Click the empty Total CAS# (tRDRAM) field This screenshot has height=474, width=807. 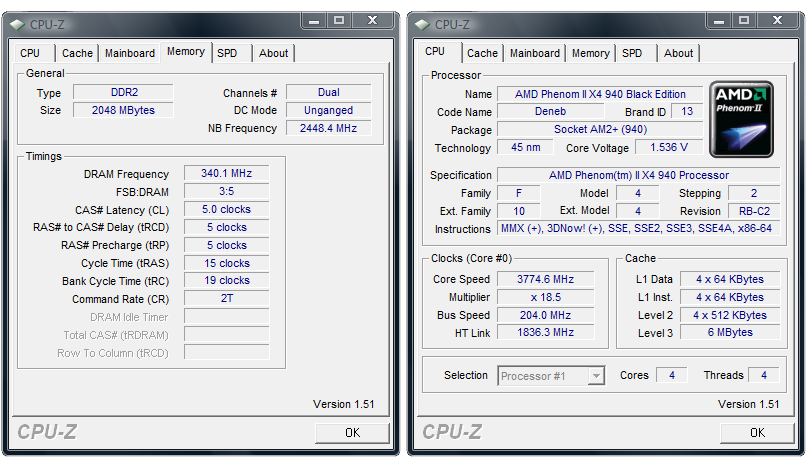tap(226, 335)
